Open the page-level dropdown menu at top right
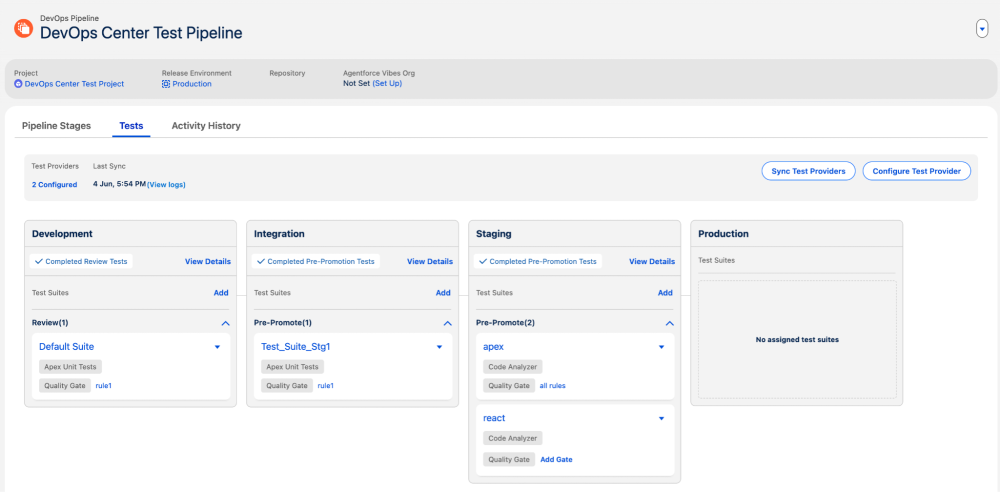The image size is (1000, 492). [x=982, y=29]
